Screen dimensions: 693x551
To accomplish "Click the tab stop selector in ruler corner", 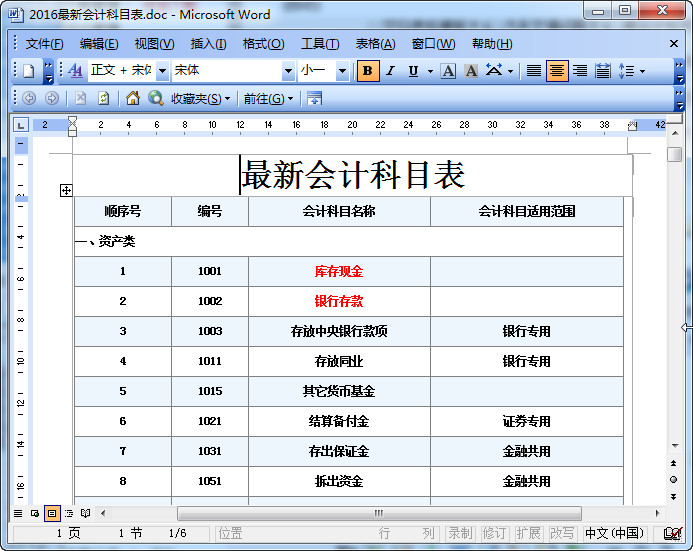I will pos(20,125).
